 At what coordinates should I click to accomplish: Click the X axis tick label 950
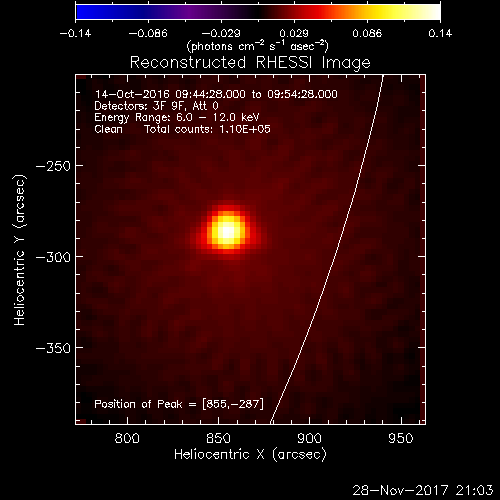click(x=401, y=438)
